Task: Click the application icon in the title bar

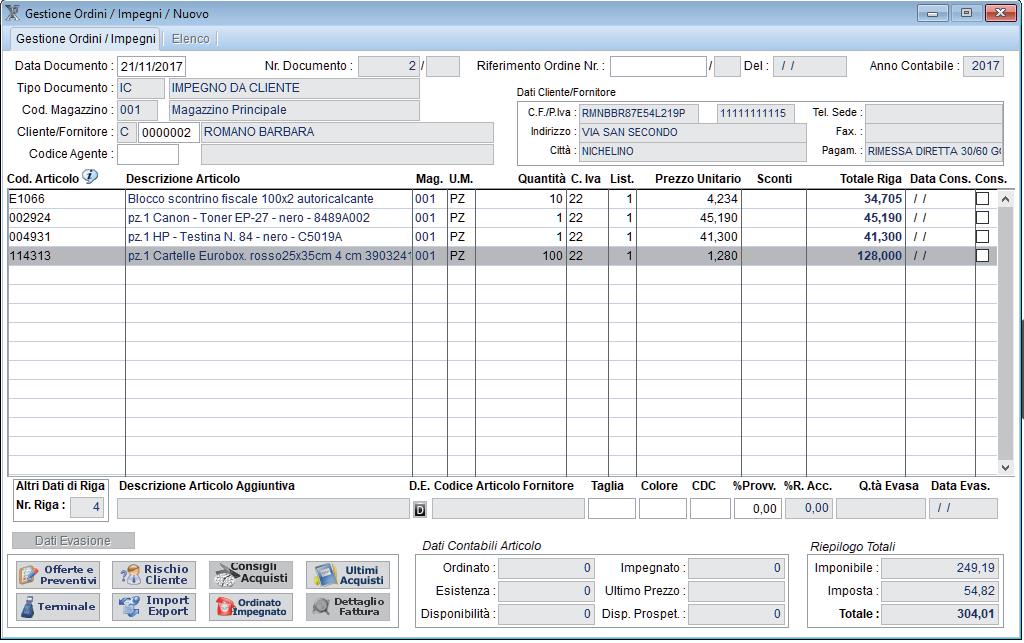Action: [x=12, y=13]
